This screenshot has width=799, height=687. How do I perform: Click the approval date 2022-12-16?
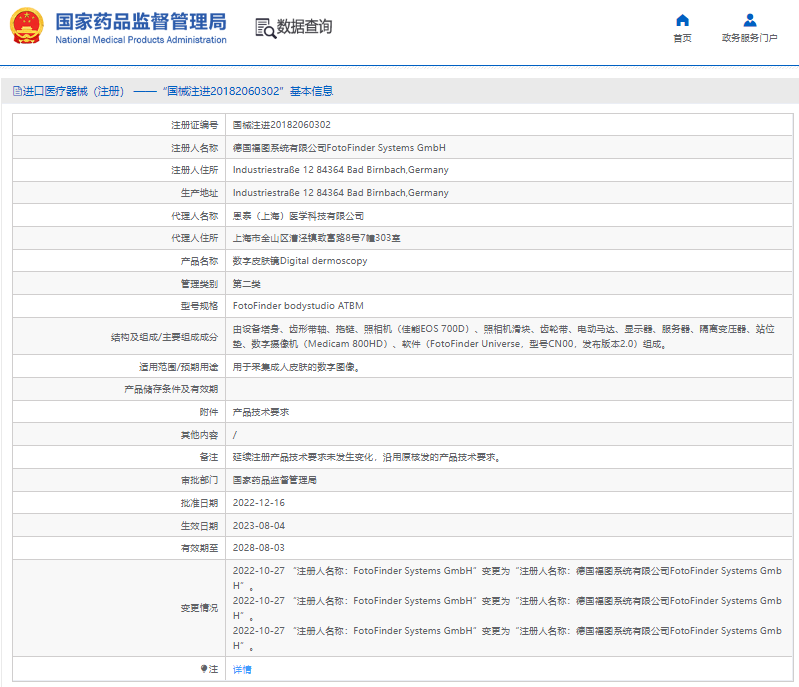[259, 503]
